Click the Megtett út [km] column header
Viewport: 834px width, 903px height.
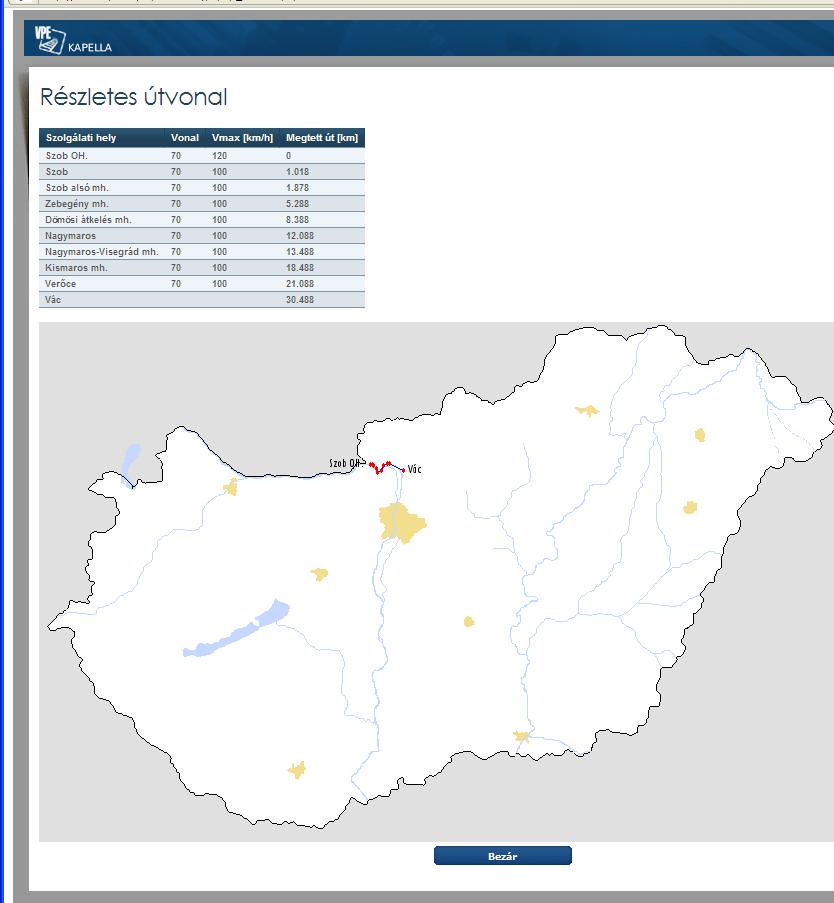(x=322, y=138)
